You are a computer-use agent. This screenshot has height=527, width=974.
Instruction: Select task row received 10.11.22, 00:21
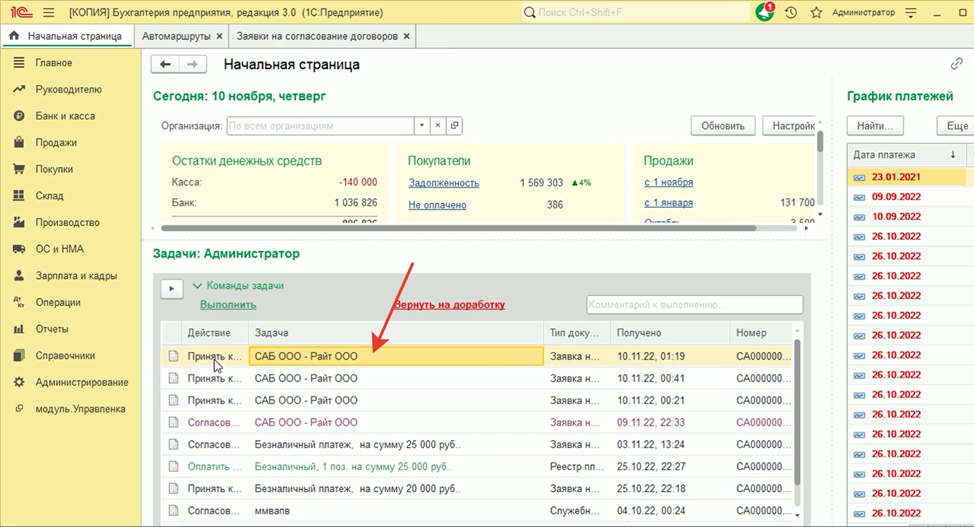[x=477, y=400]
